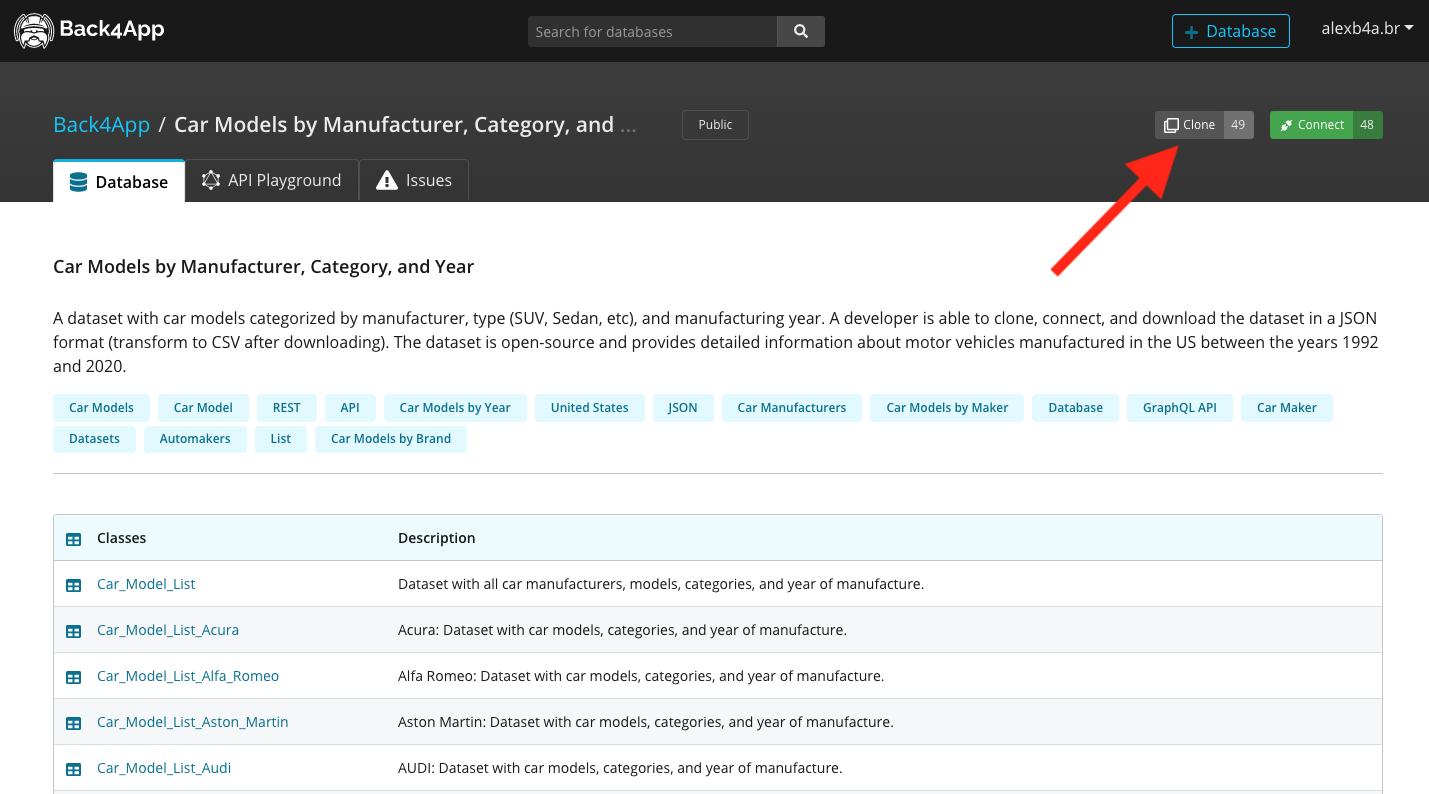Click the table icon beside Car_Model_List_Aston_Martin
Viewport: 1429px width, 794px height.
pos(73,723)
